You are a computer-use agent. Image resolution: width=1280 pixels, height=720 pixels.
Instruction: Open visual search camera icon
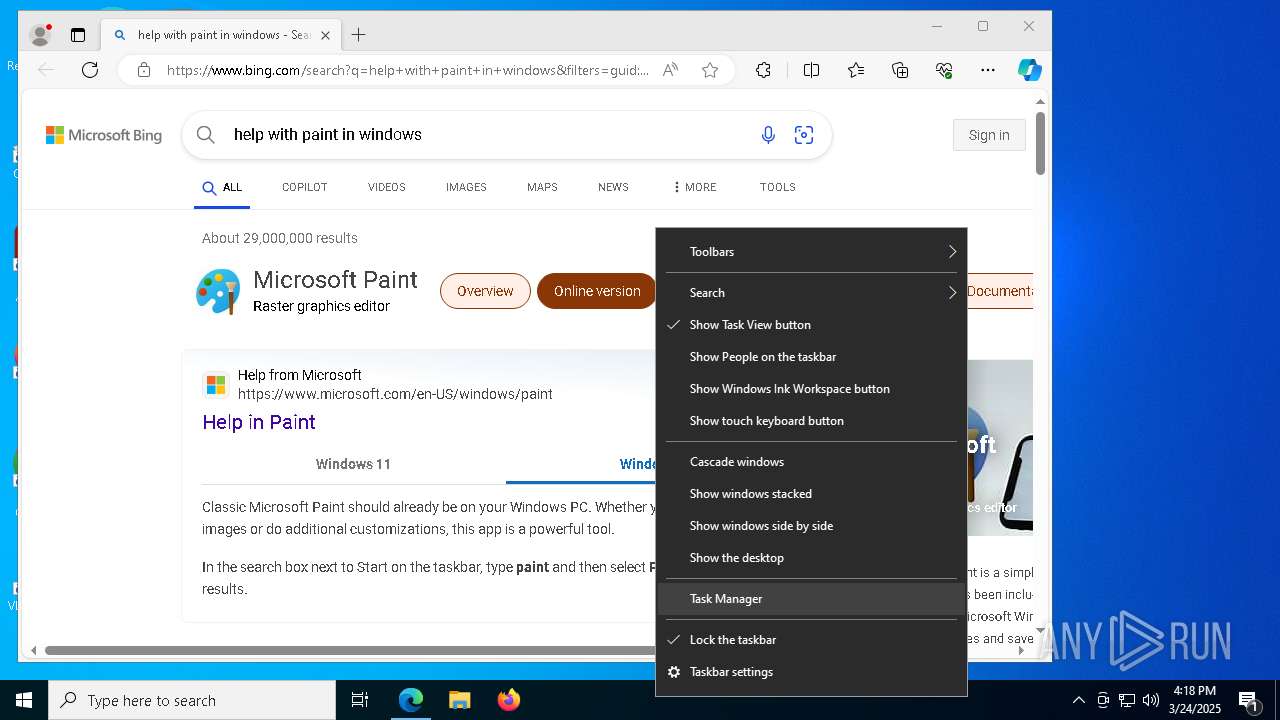[804, 135]
